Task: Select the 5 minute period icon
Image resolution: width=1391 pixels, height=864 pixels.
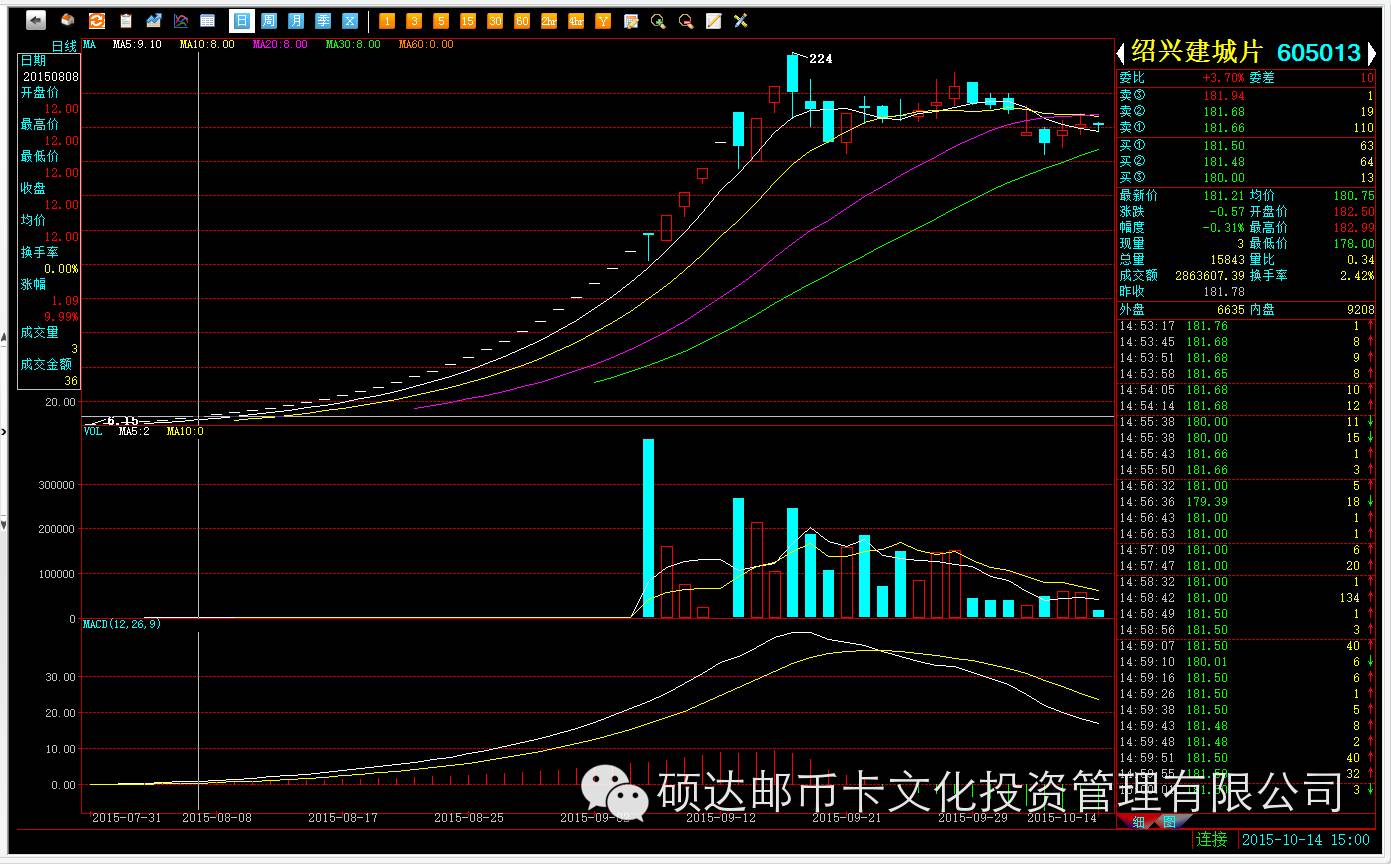Action: tap(441, 20)
